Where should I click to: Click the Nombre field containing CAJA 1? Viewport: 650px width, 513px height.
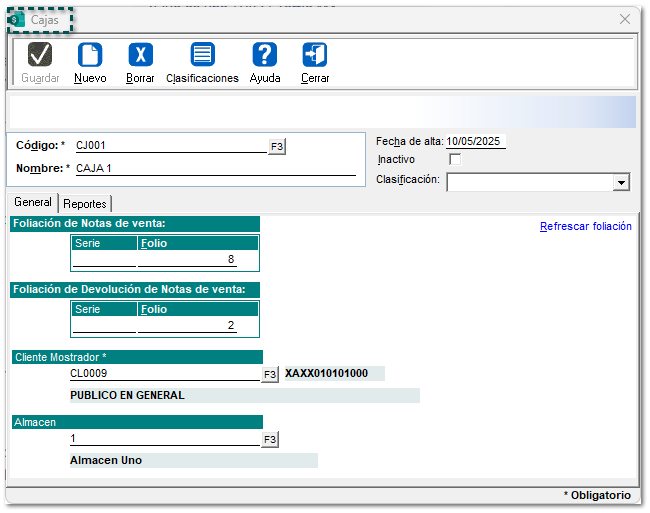(215, 168)
